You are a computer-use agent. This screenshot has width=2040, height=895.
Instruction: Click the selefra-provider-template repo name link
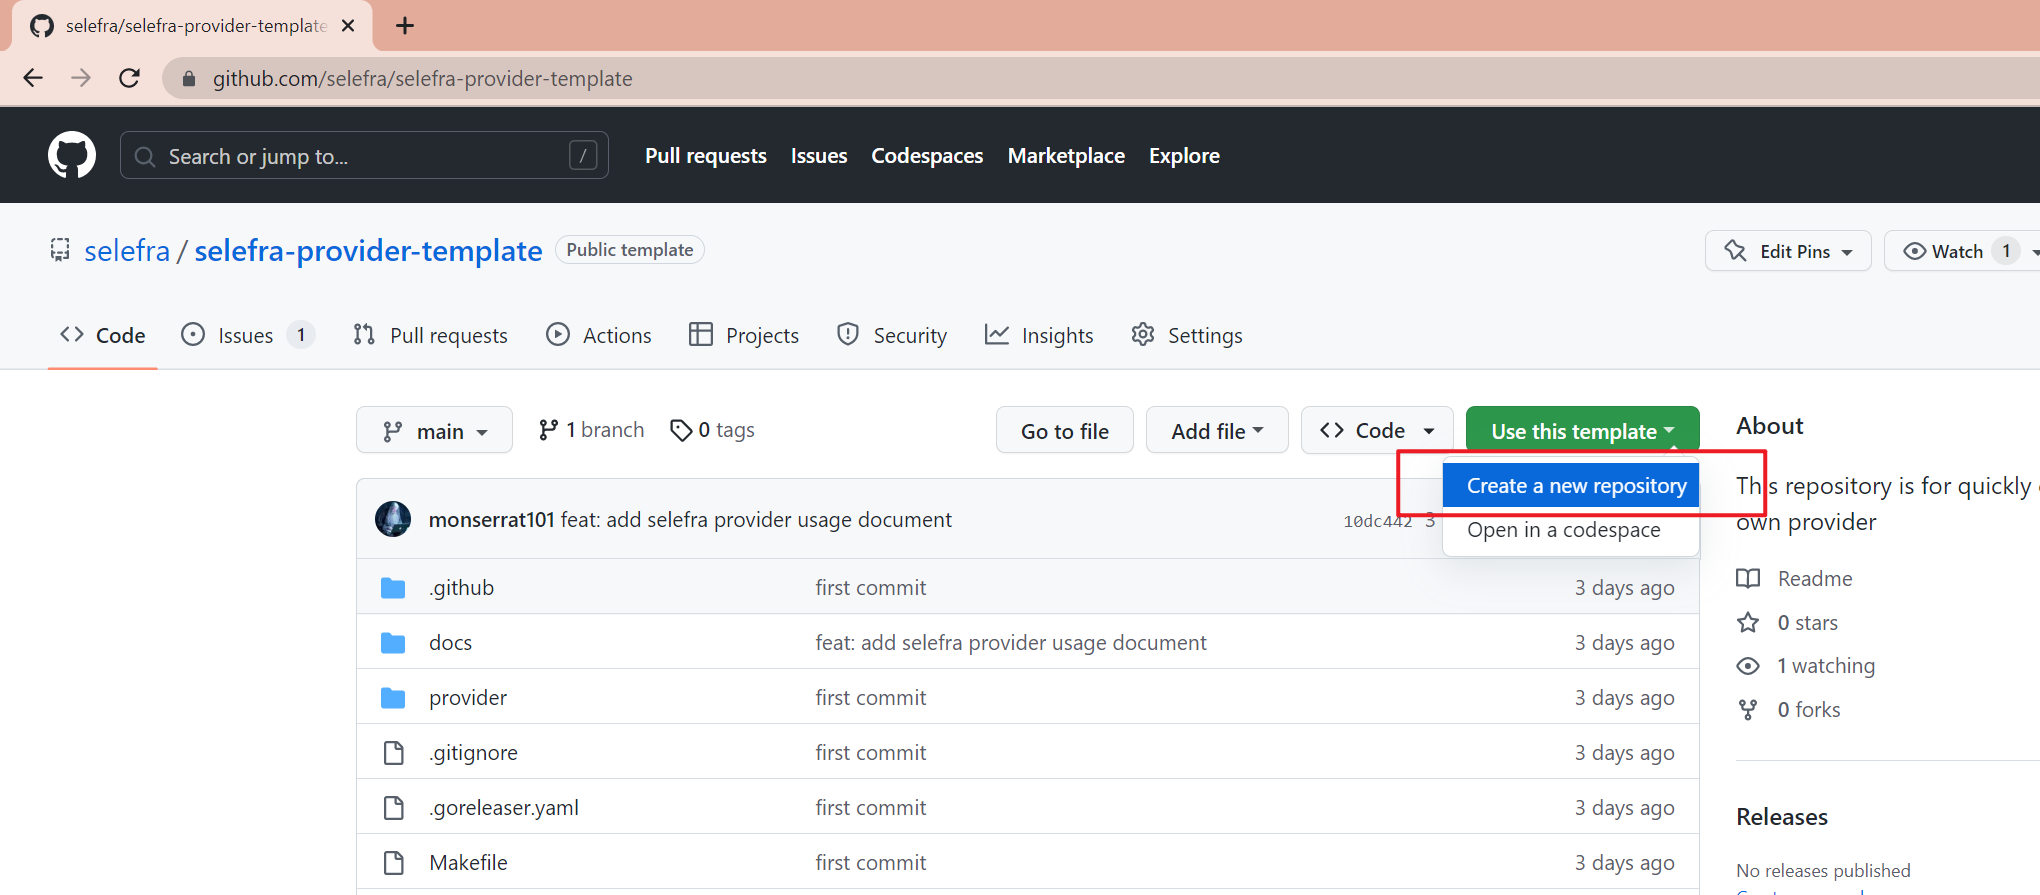coord(368,250)
